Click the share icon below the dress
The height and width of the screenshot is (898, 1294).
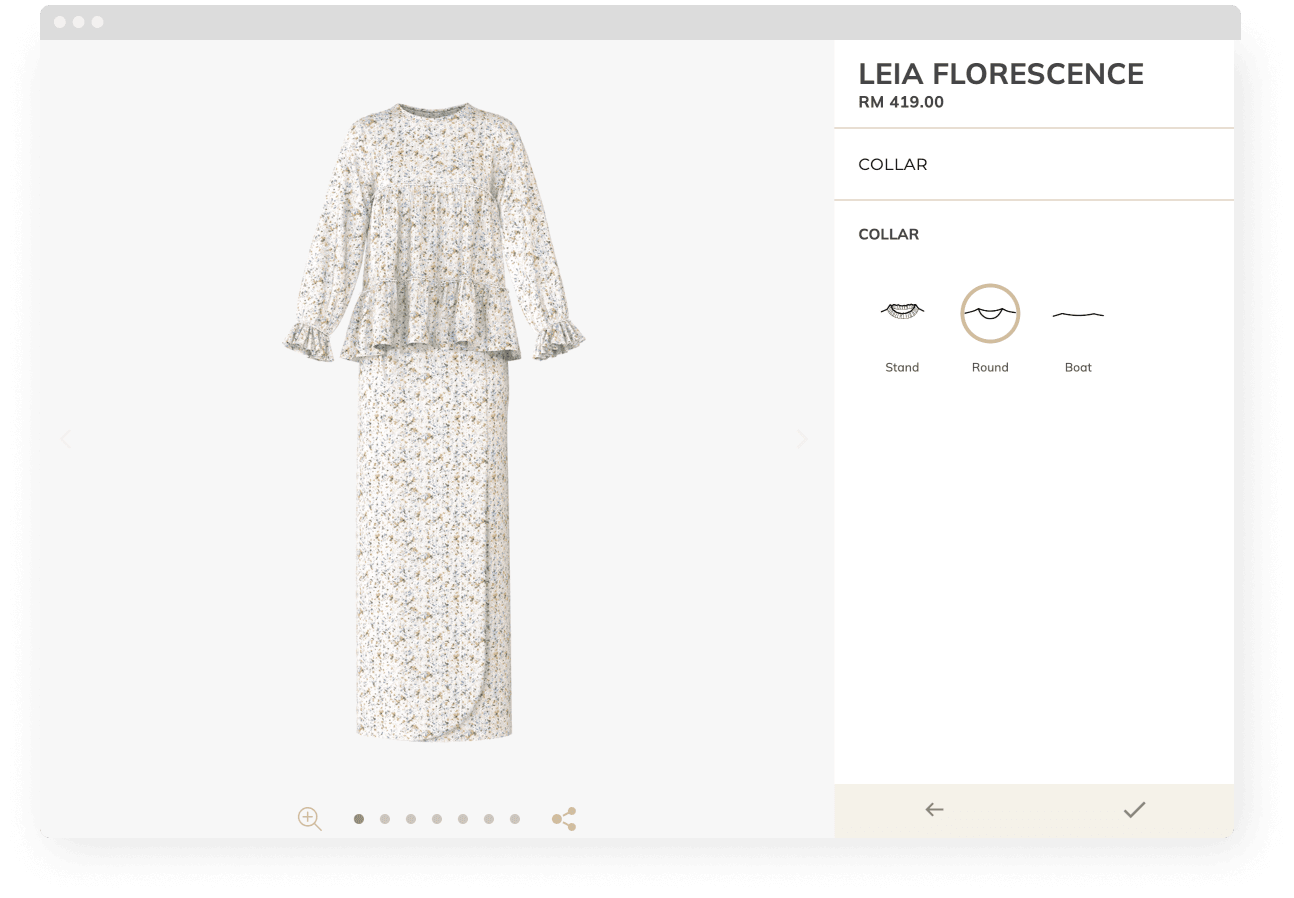(x=564, y=819)
